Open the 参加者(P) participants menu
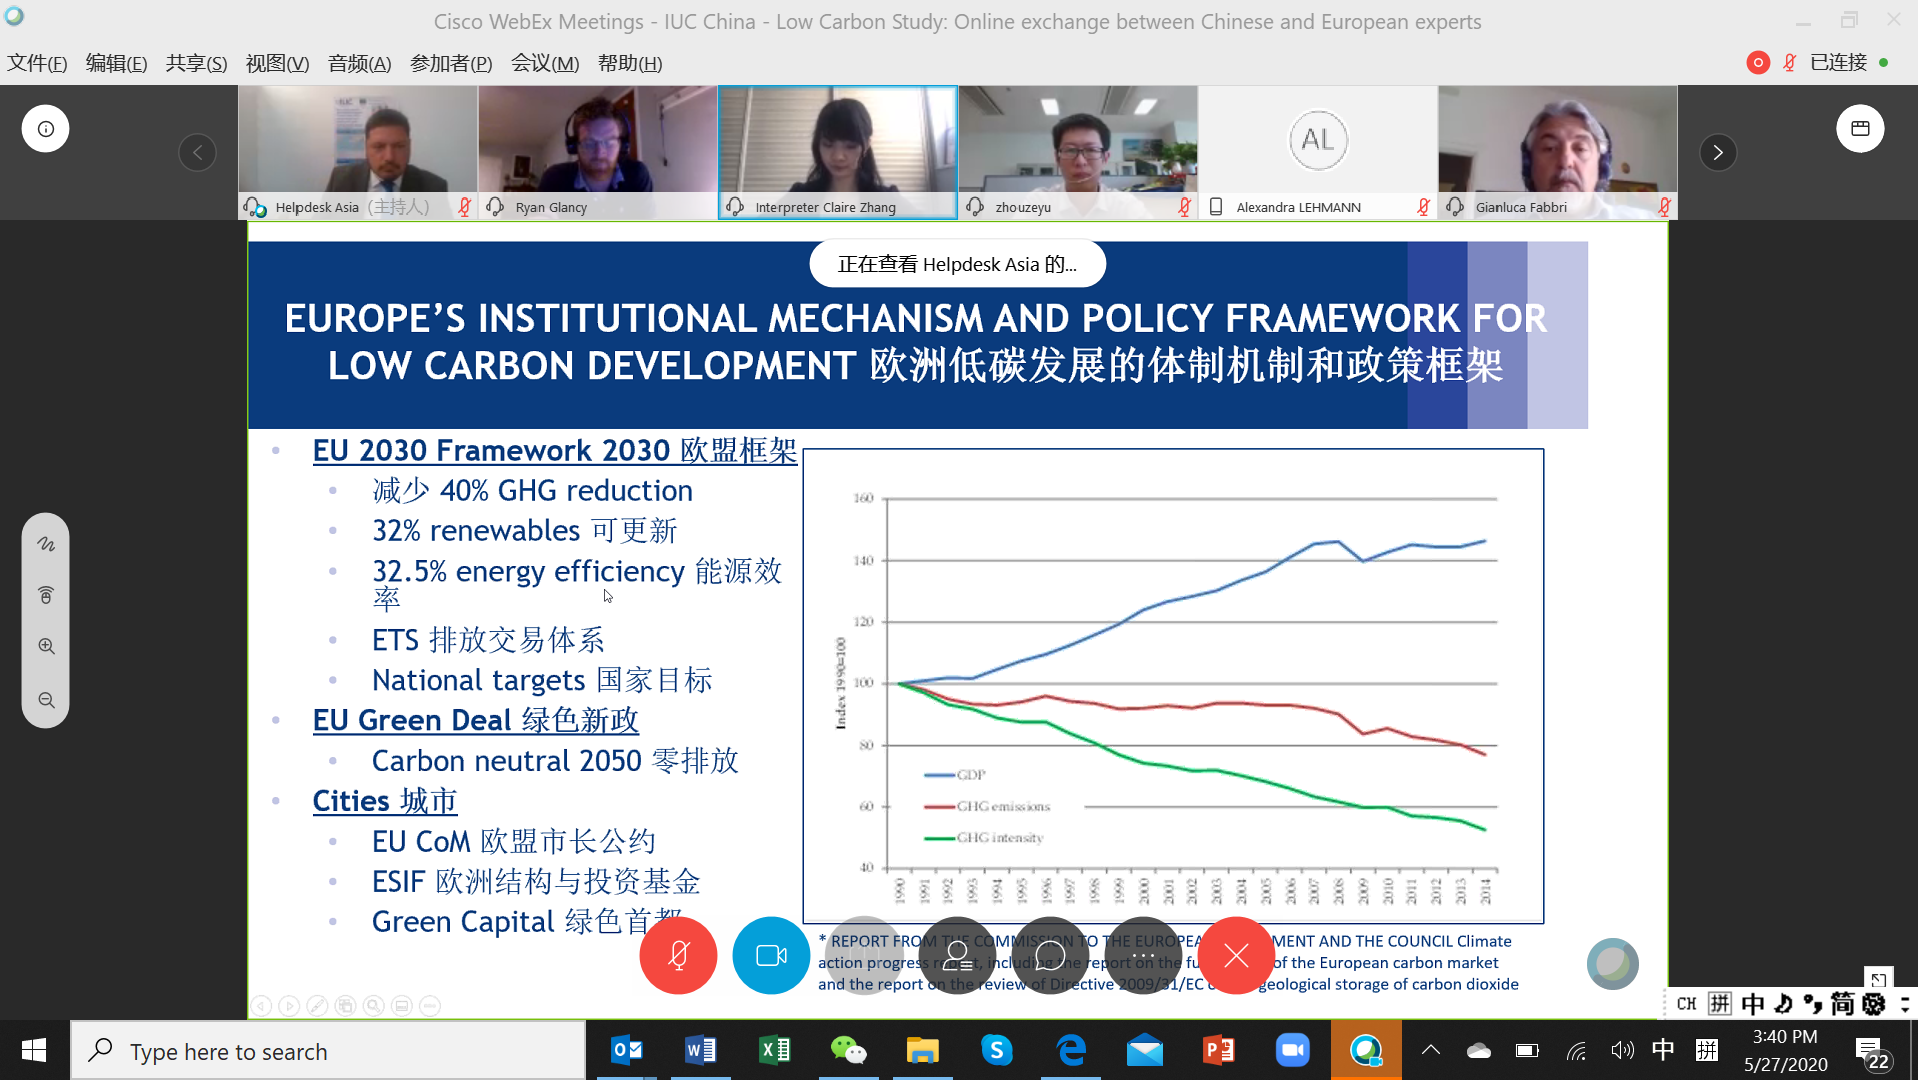This screenshot has height=1080, width=1918. [x=451, y=63]
